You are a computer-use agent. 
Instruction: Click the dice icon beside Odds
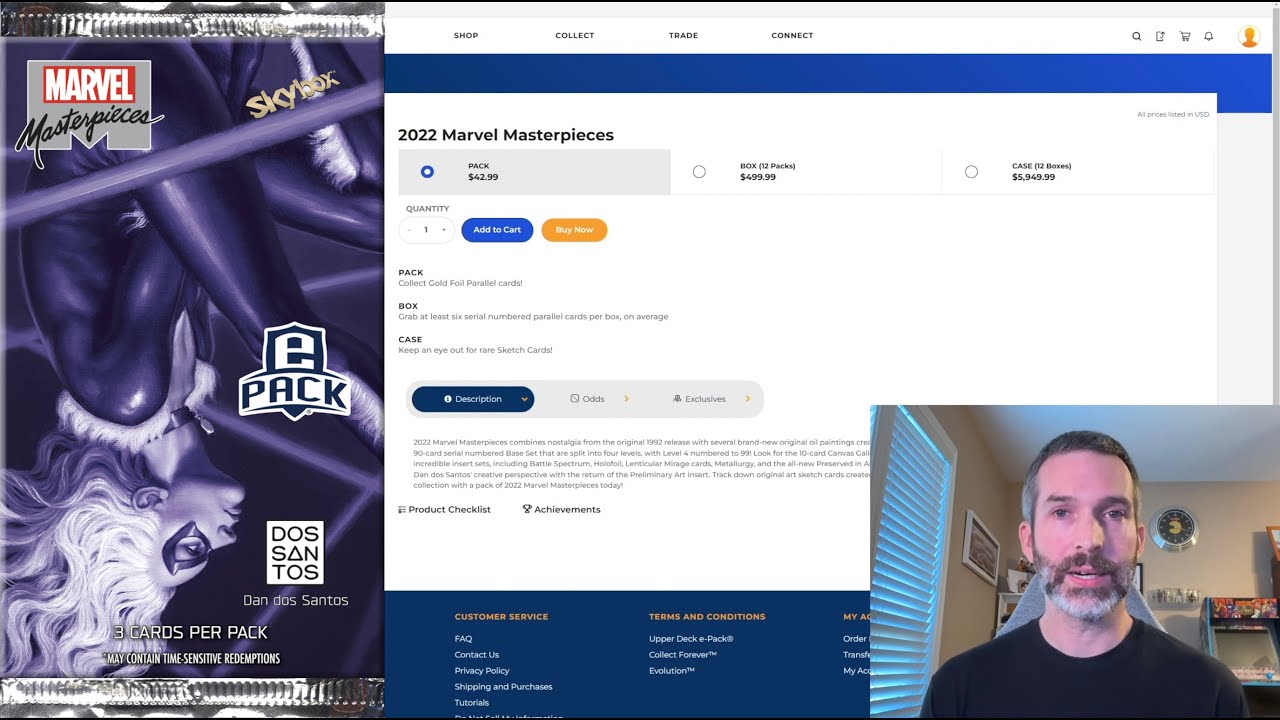click(575, 398)
